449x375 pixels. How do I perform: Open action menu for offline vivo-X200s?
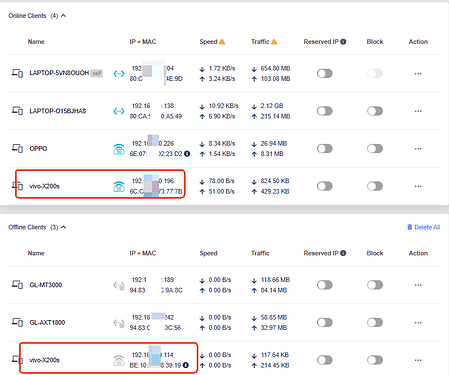(418, 360)
